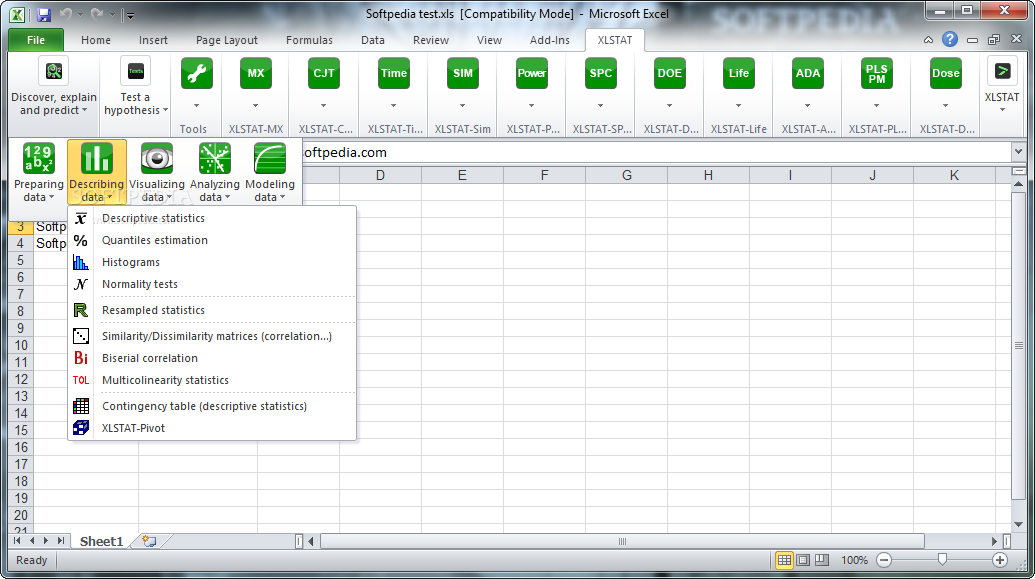Choose Contingency table (descriptive statistics)
Viewport: 1035px width, 579px height.
pos(212,406)
